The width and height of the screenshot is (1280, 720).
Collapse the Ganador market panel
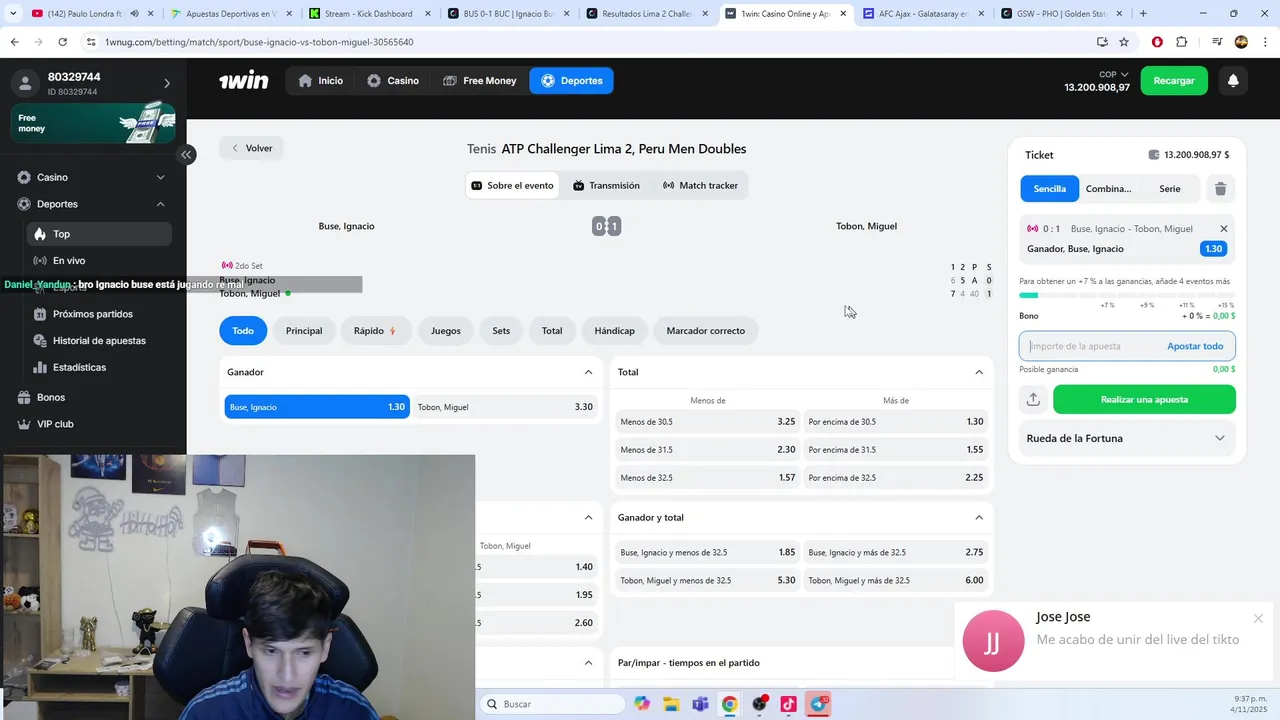tap(588, 372)
